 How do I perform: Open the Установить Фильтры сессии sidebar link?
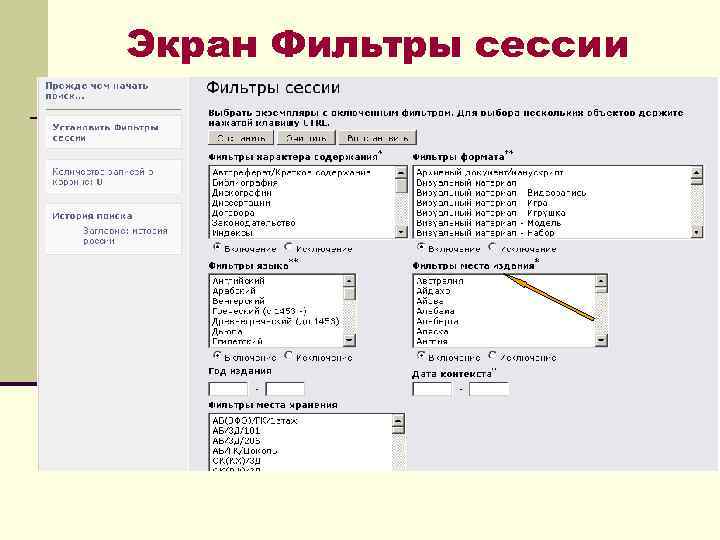click(x=105, y=133)
